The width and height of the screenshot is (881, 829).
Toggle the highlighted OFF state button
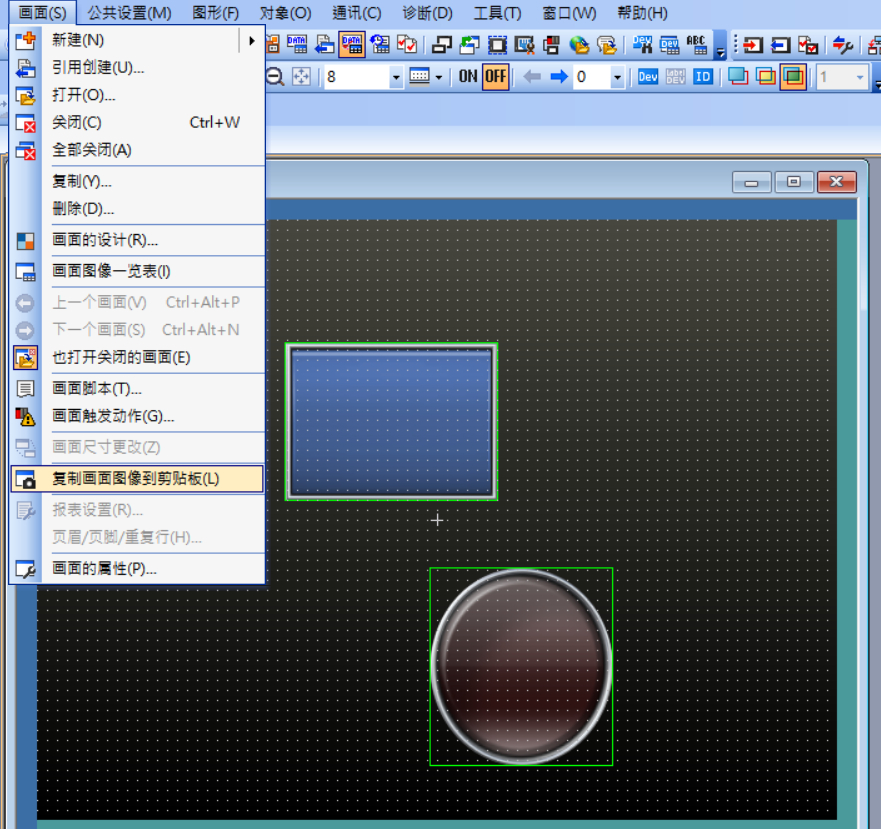tap(495, 77)
